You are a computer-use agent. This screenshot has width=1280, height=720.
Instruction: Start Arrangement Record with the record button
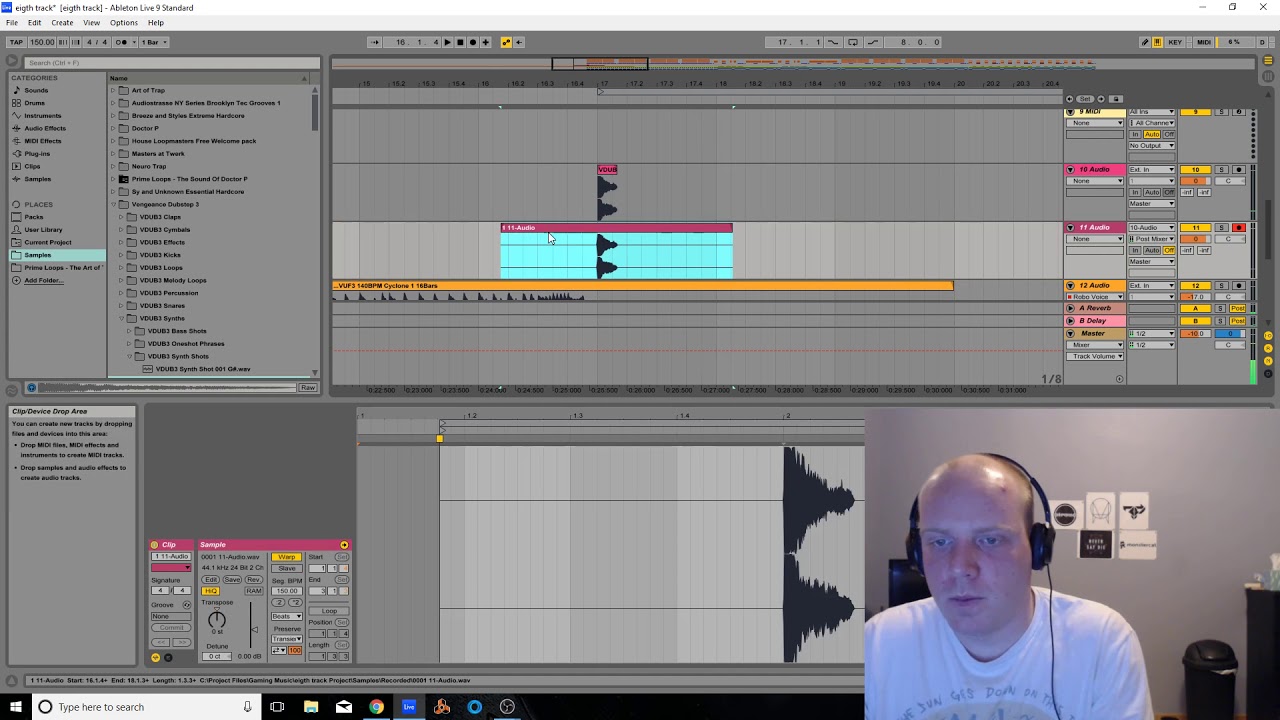473,42
